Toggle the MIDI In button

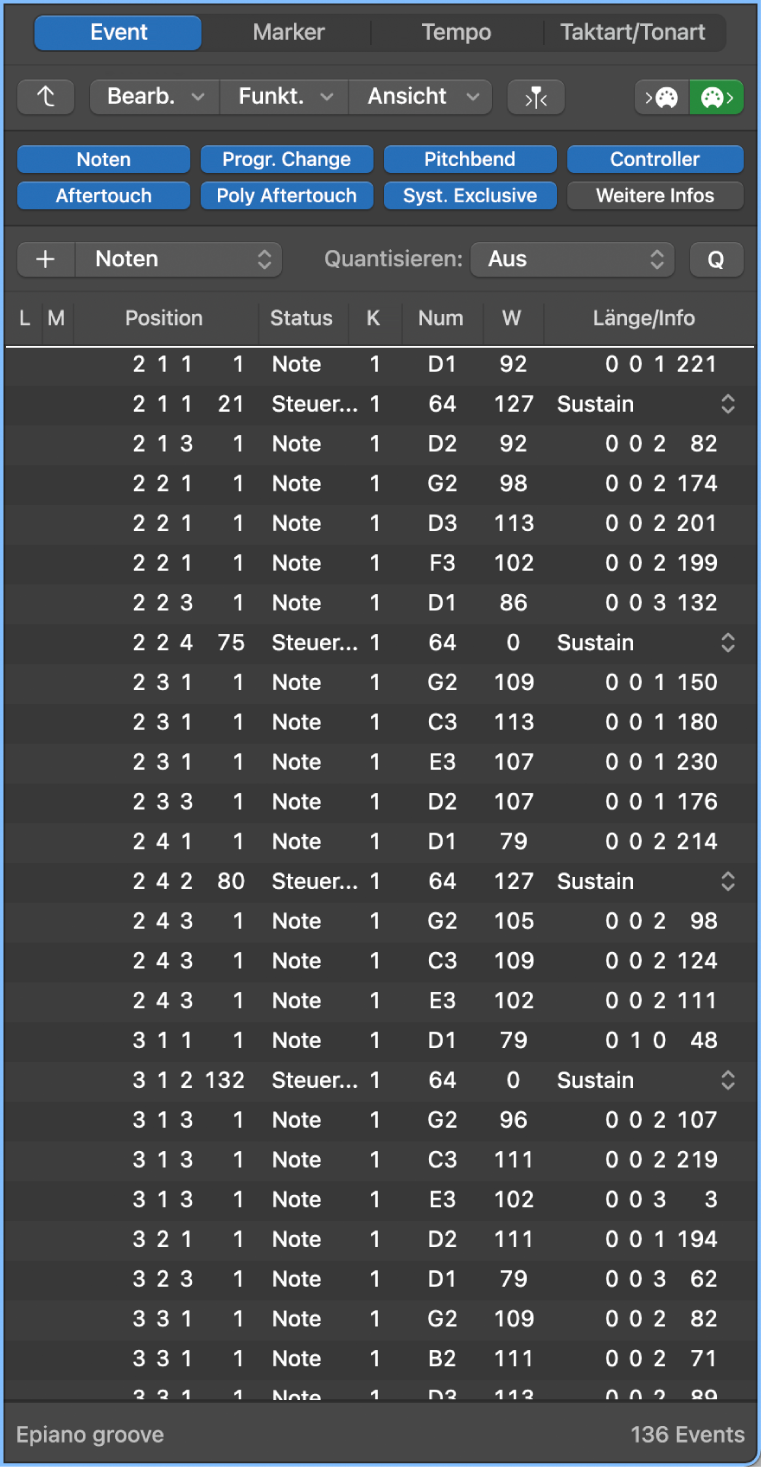[x=662, y=97]
